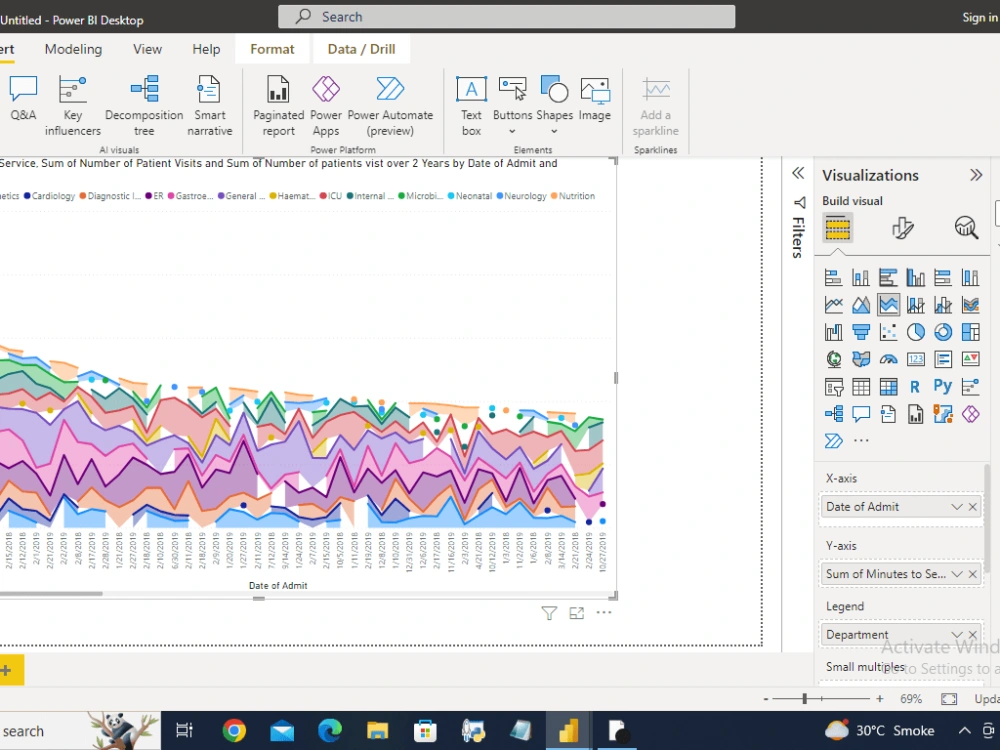Image resolution: width=1000 pixels, height=750 pixels.
Task: Remove Sum of Minutes field from Y-axis
Action: pos(973,574)
